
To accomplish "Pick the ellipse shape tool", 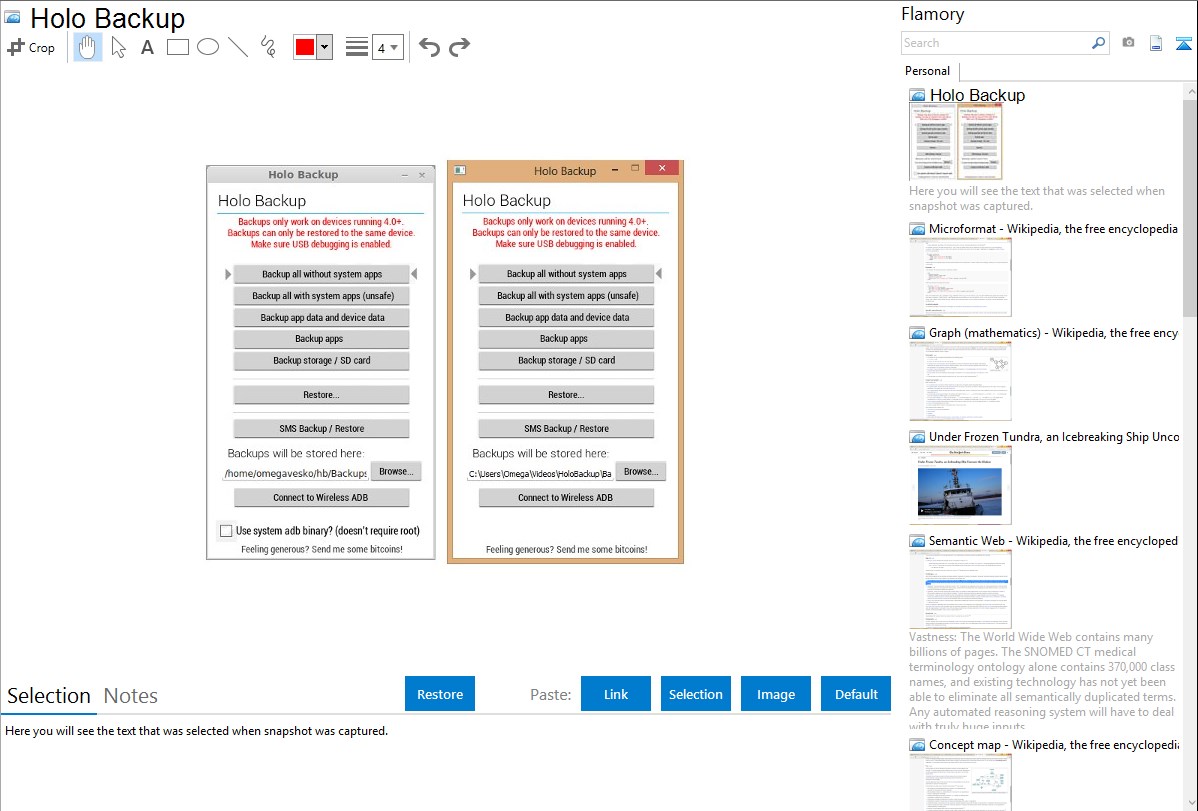I will coord(208,47).
